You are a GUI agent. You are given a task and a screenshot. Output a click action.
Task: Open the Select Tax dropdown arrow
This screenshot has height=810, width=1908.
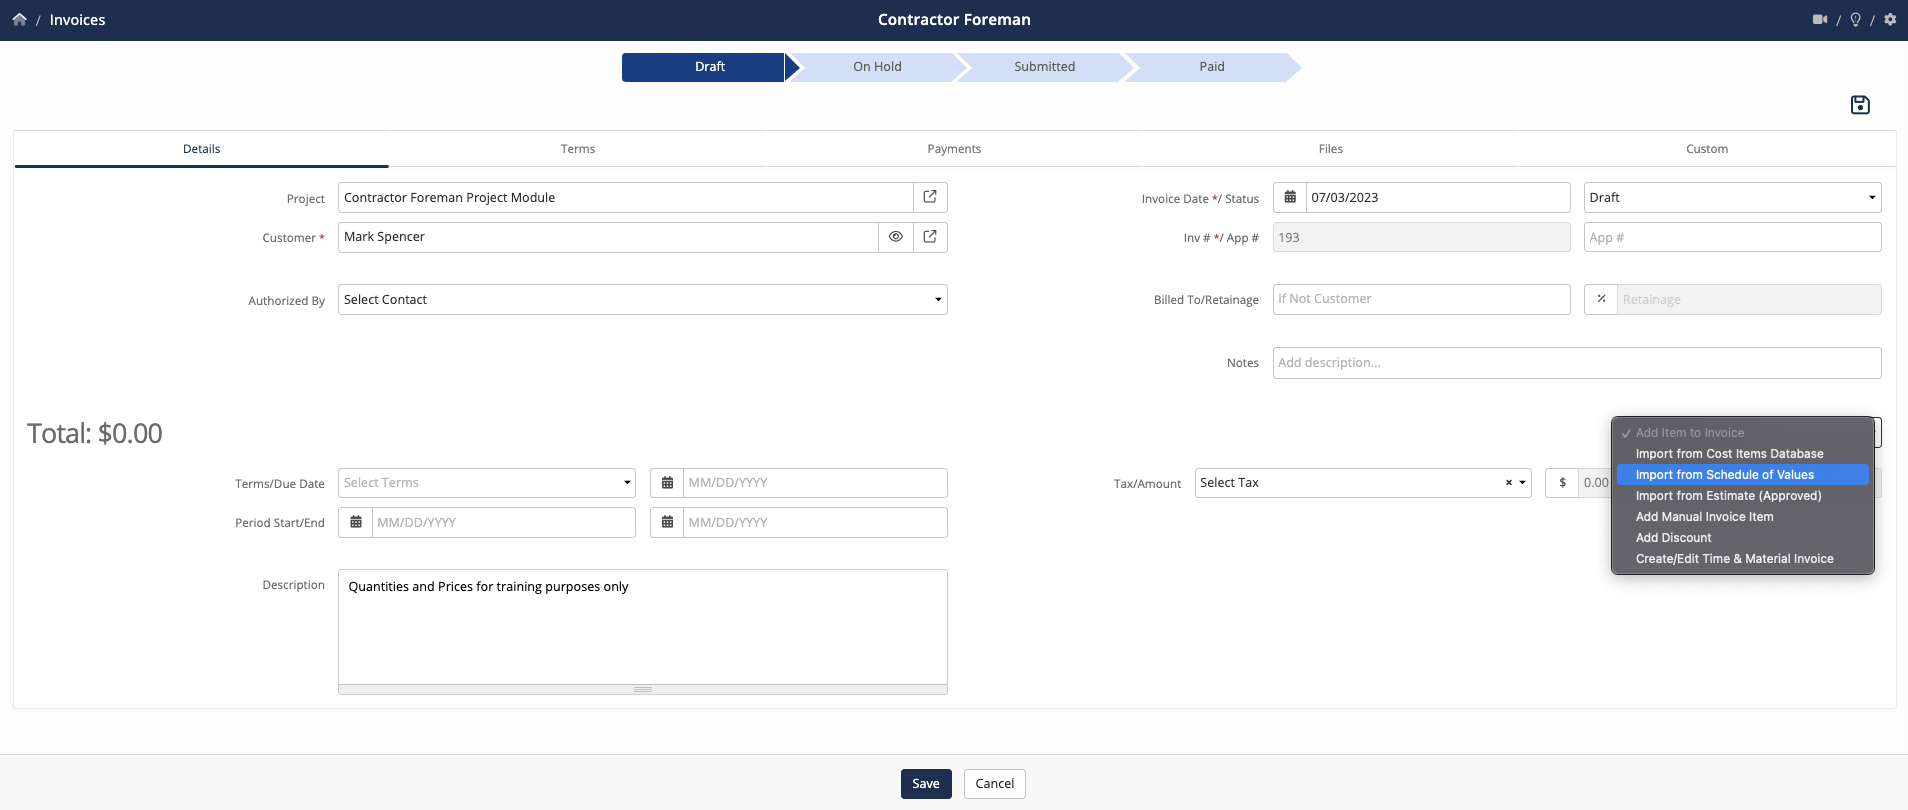pos(1523,483)
